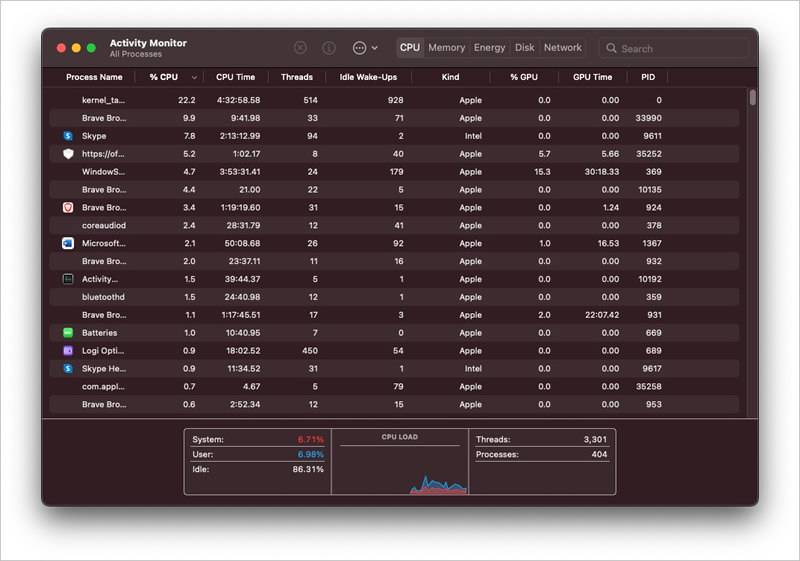This screenshot has height=561, width=800.
Task: Click the vertical scrollbar of the process list
Action: pos(753,97)
